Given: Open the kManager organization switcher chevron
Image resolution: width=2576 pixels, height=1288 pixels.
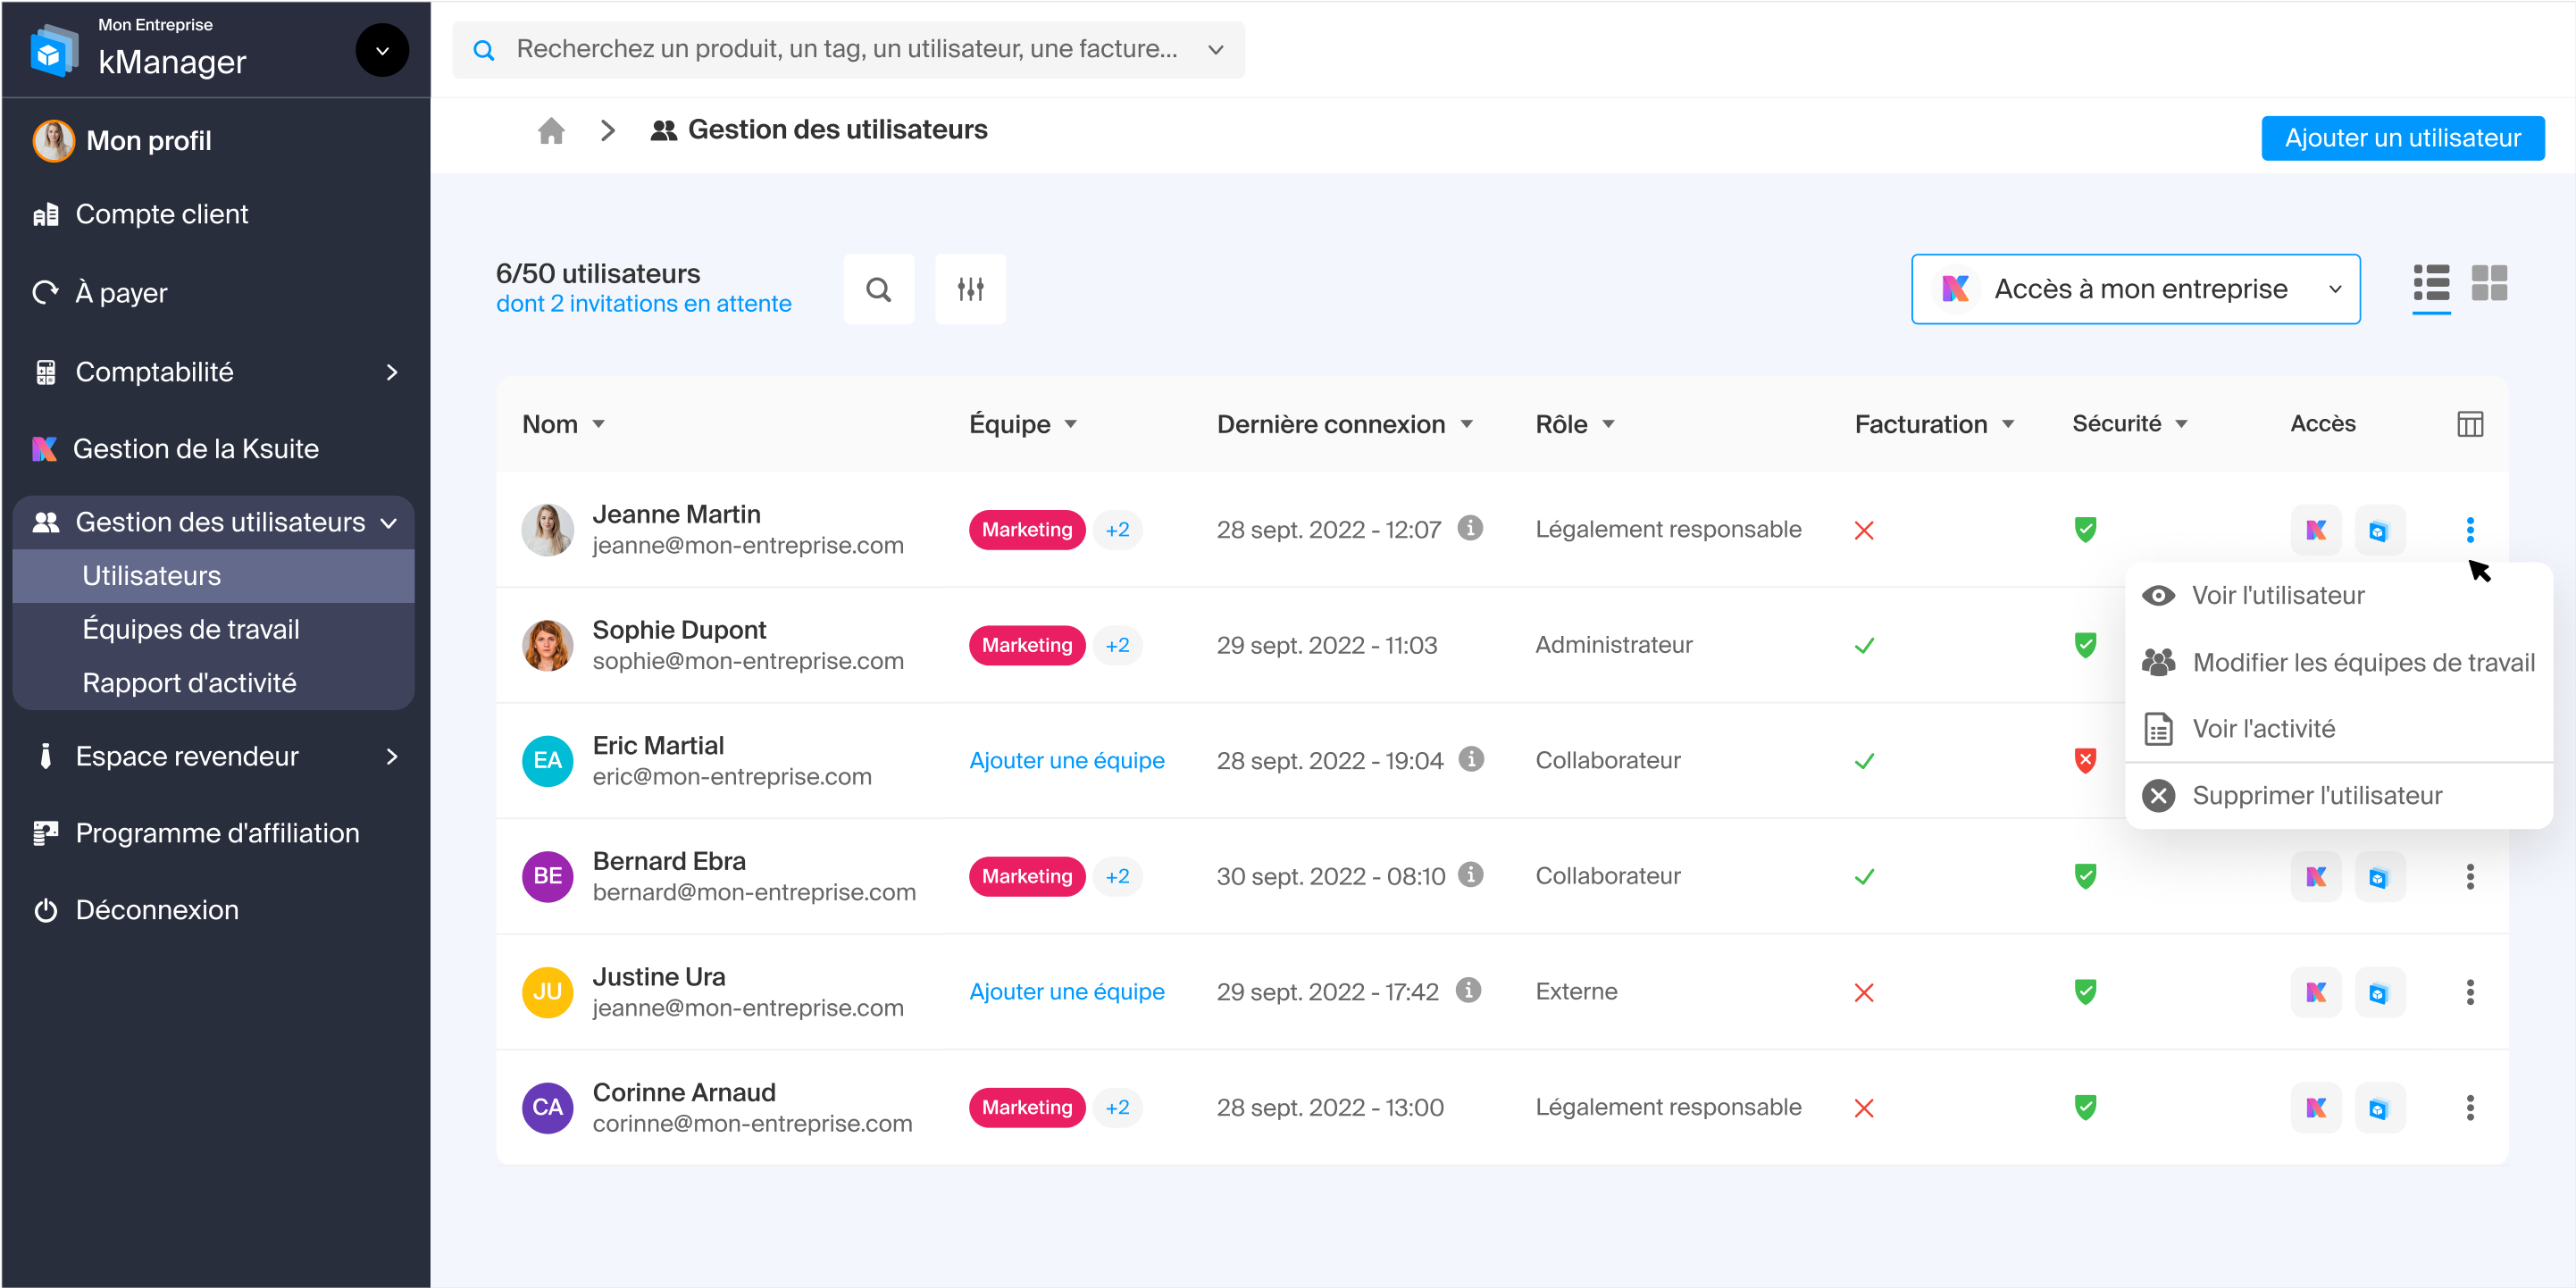Looking at the screenshot, I should point(382,50).
